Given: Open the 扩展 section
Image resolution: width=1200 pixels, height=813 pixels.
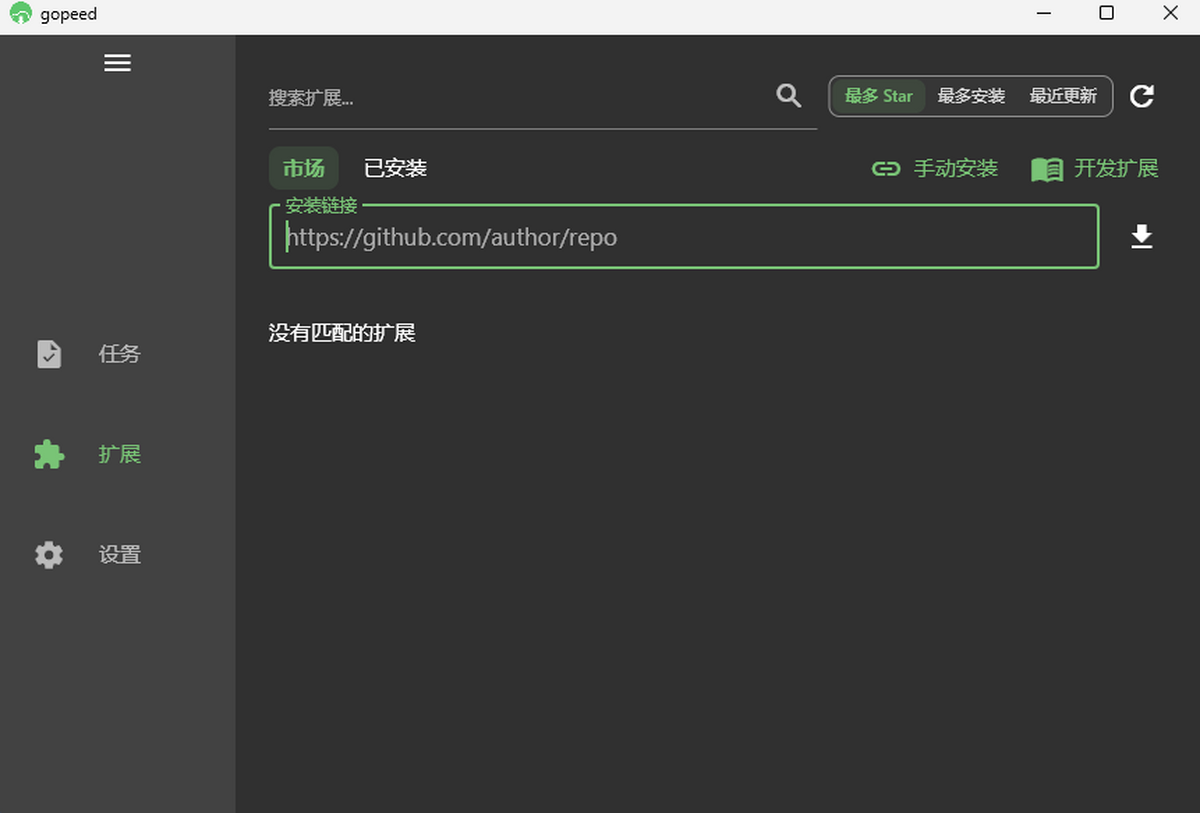Looking at the screenshot, I should point(118,454).
